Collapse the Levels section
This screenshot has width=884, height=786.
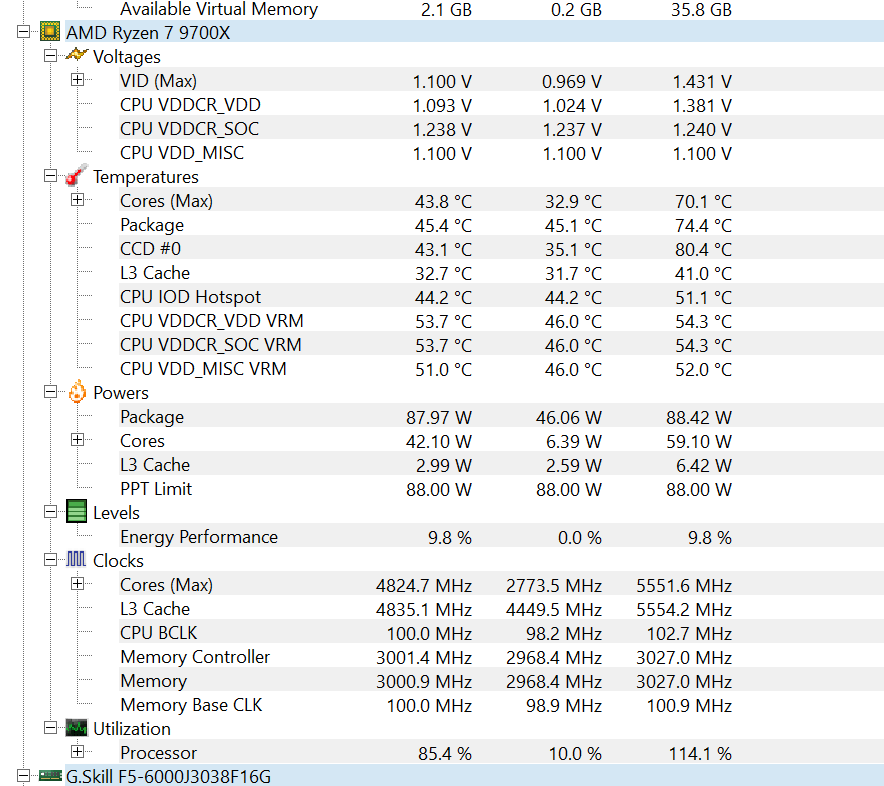pos(50,512)
